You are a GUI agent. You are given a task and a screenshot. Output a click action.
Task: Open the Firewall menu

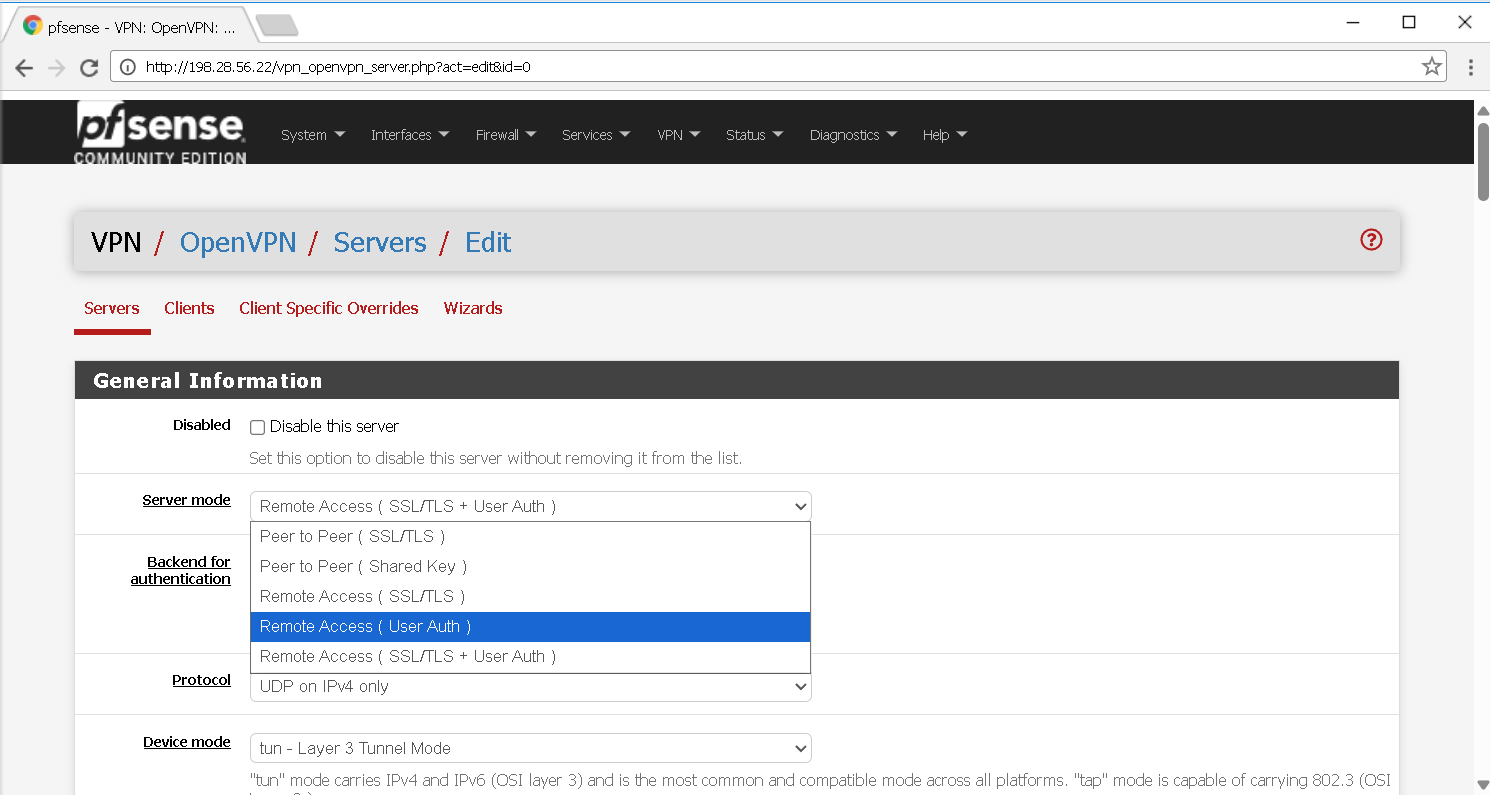coord(505,135)
